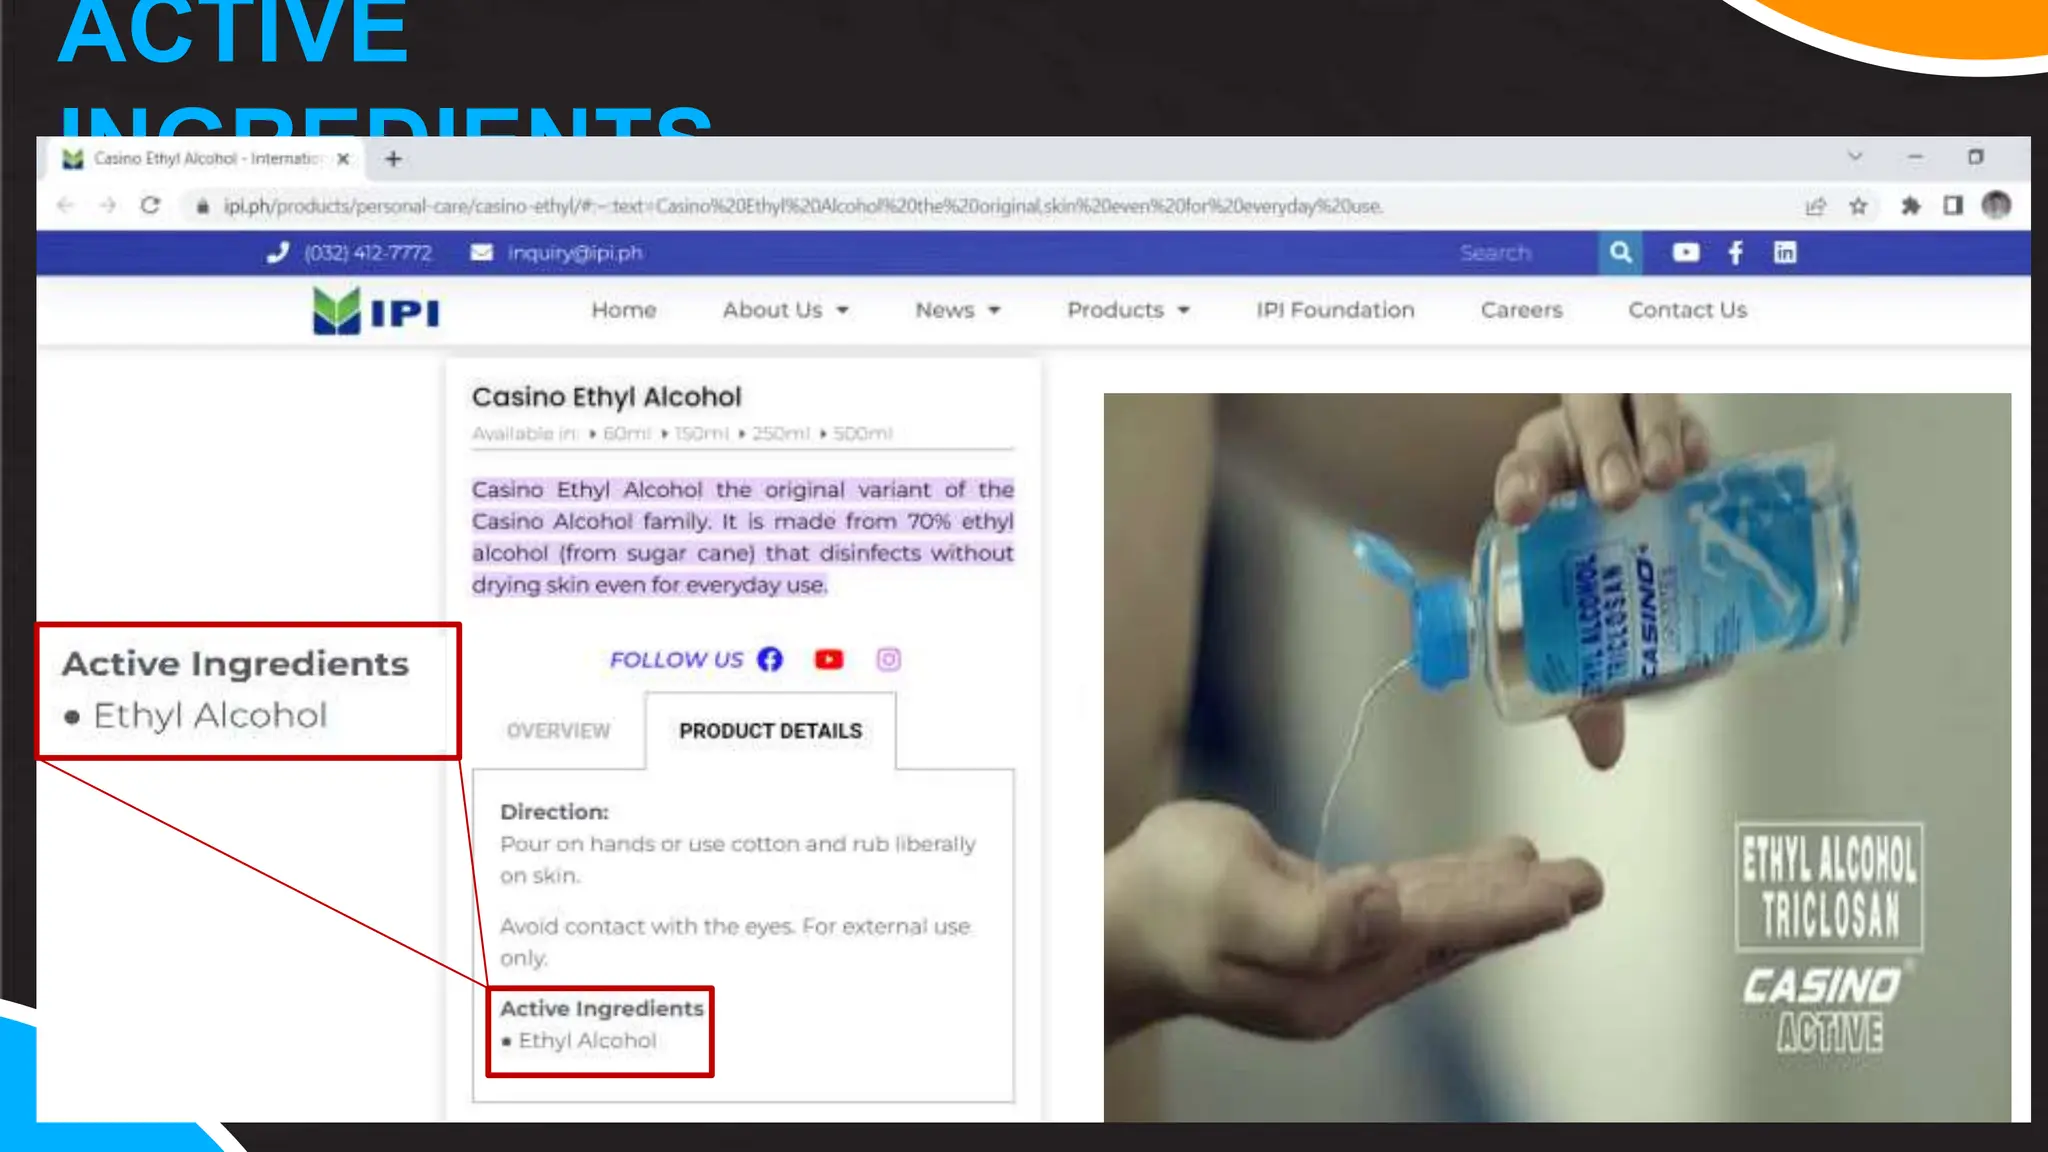Click the browser forward arrow
The image size is (2048, 1152).
coord(108,206)
